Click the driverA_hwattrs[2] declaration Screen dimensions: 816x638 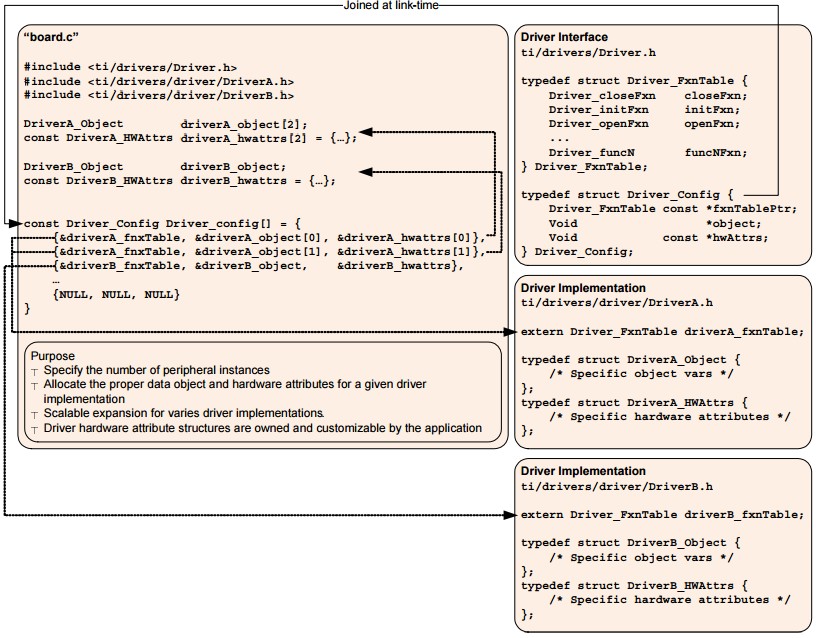click(x=269, y=139)
